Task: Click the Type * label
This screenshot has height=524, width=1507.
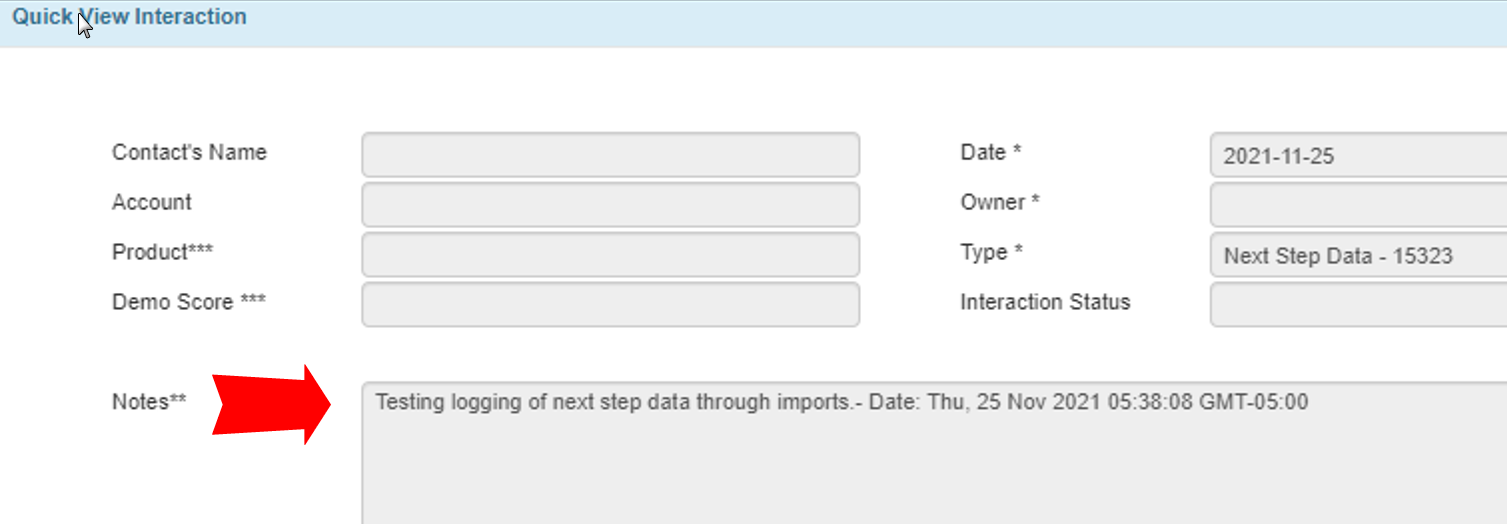Action: pos(991,252)
